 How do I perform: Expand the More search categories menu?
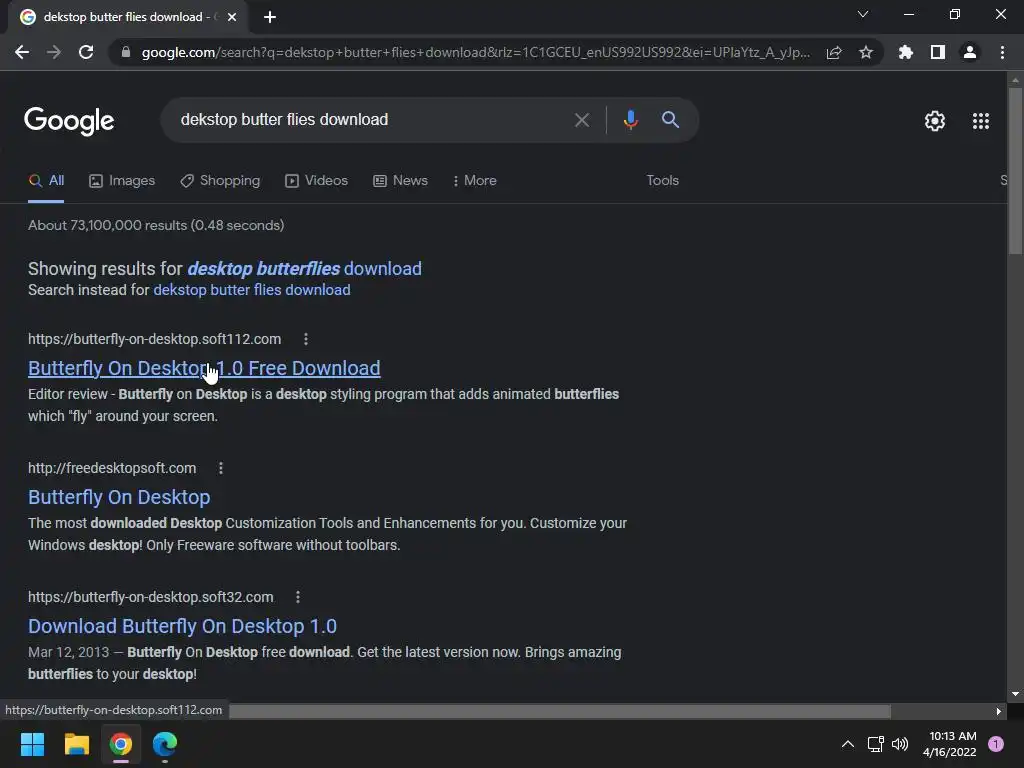(x=475, y=181)
